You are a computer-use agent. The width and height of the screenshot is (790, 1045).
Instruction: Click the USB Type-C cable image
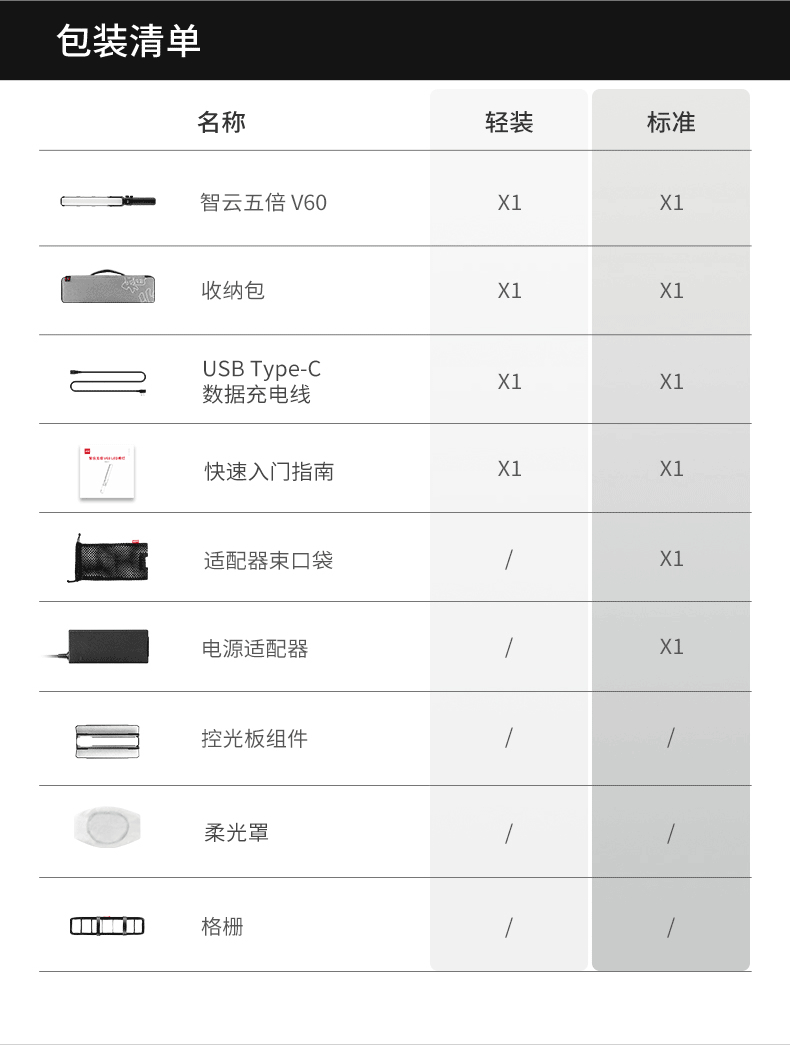click(x=108, y=382)
